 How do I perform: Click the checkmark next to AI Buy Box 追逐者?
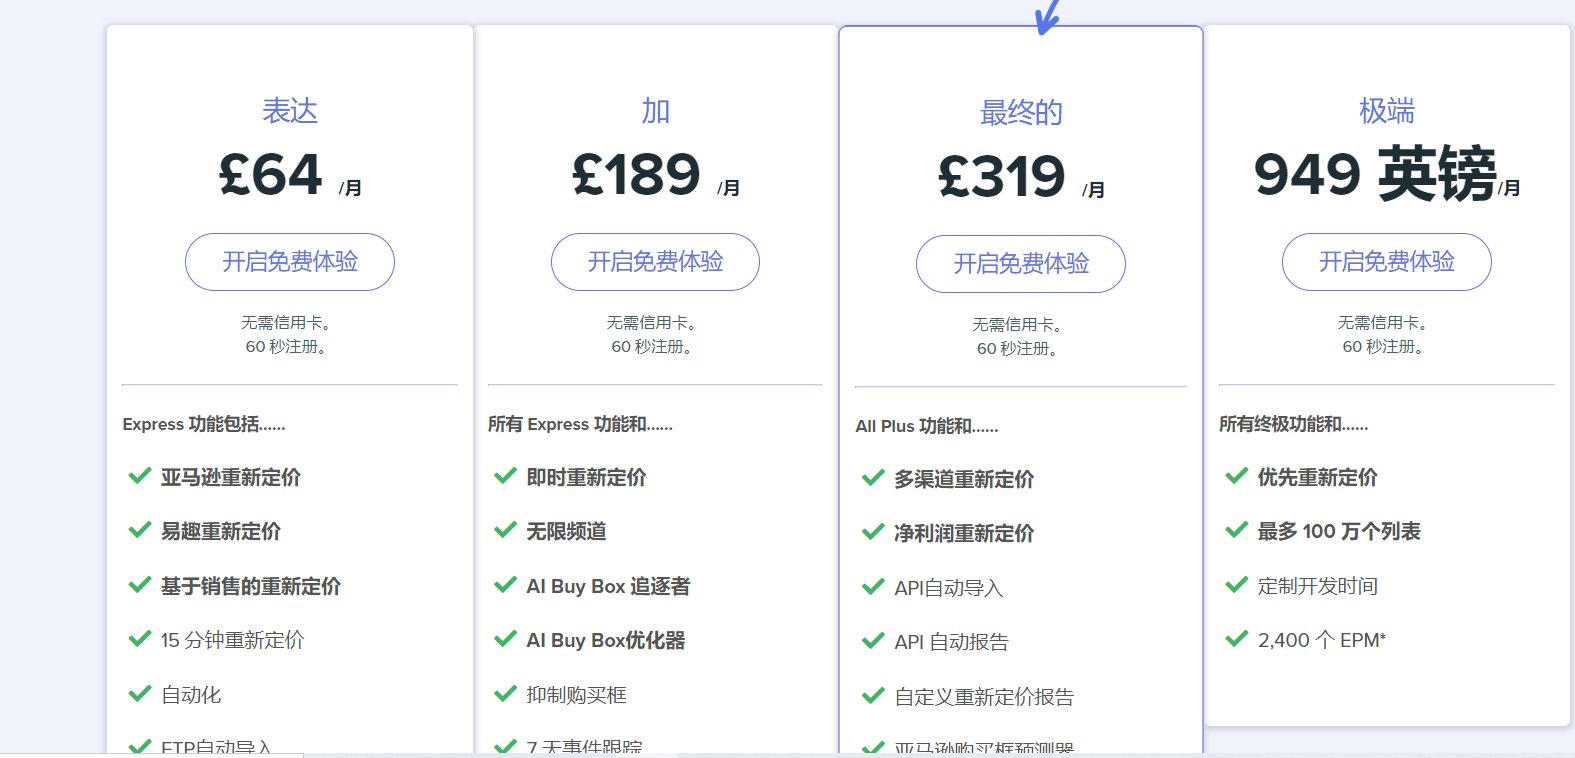(x=506, y=585)
